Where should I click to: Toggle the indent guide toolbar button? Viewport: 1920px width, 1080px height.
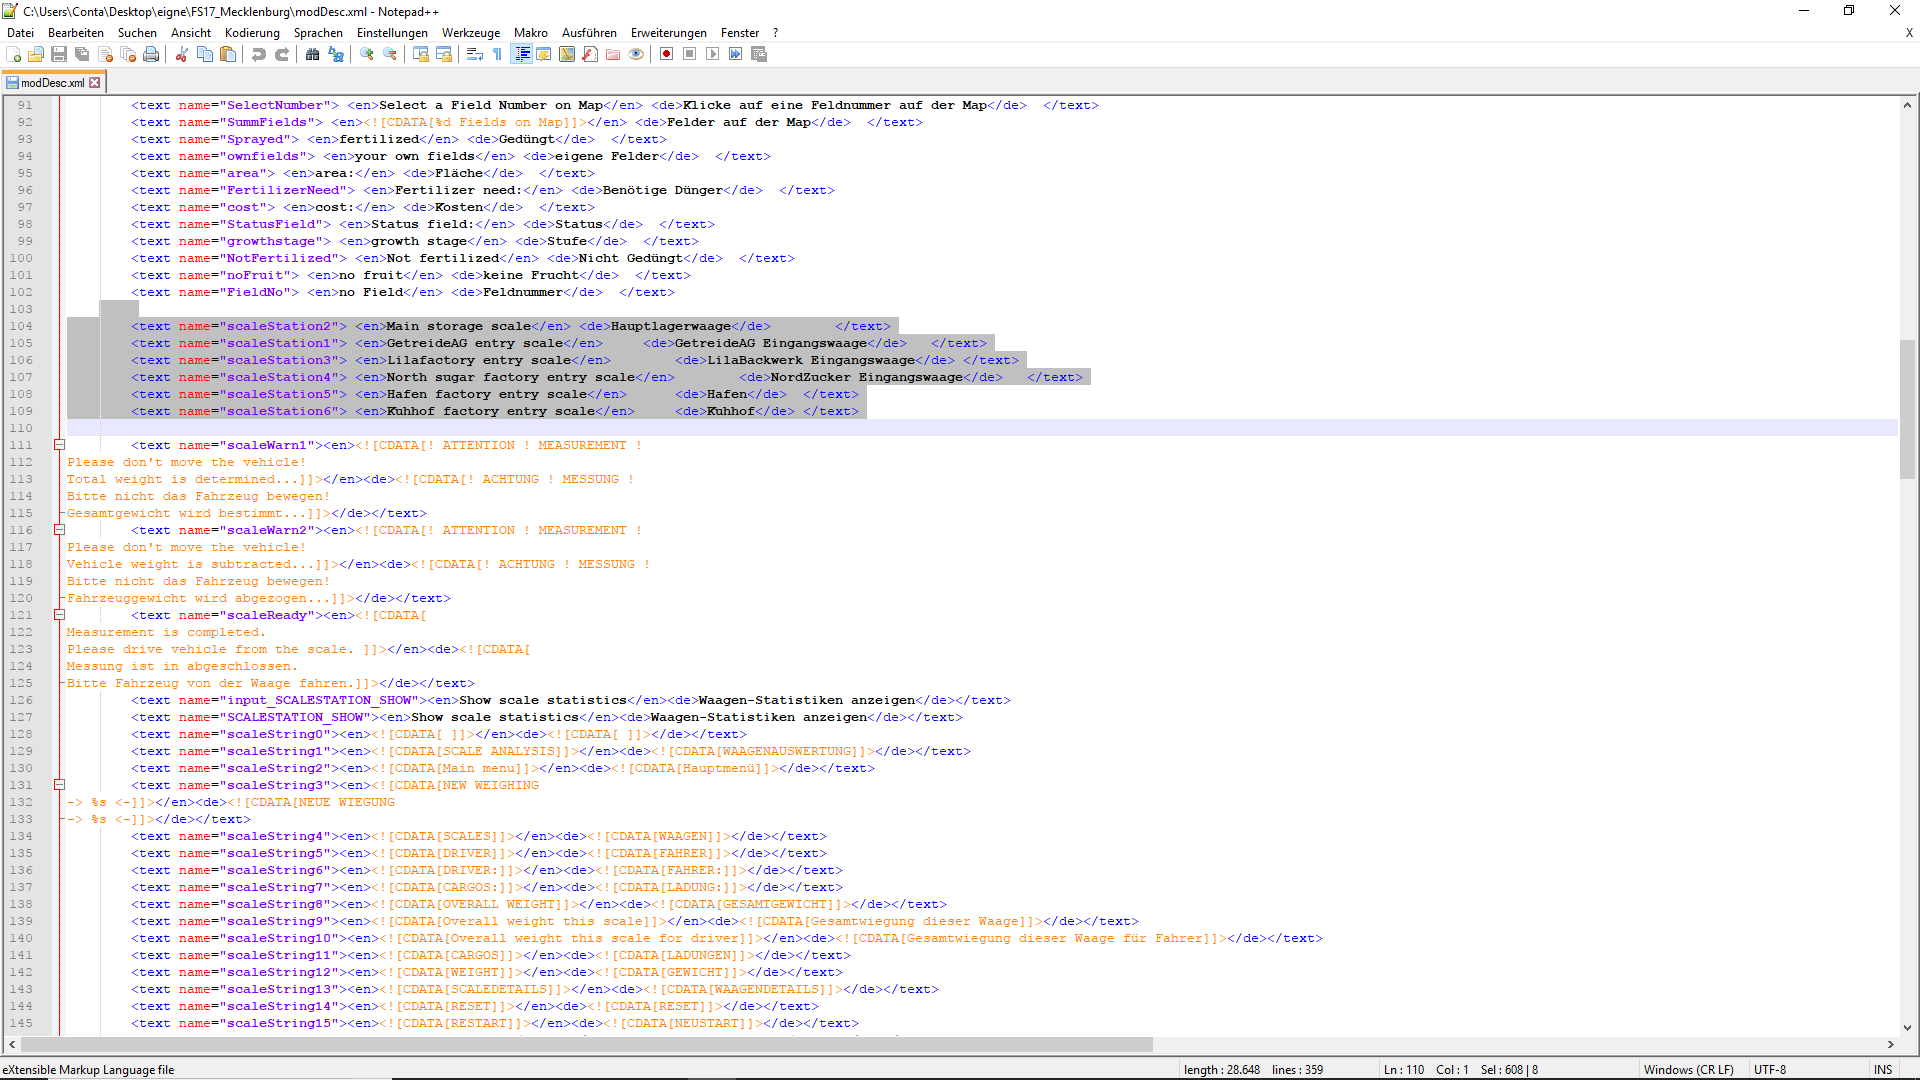point(521,54)
